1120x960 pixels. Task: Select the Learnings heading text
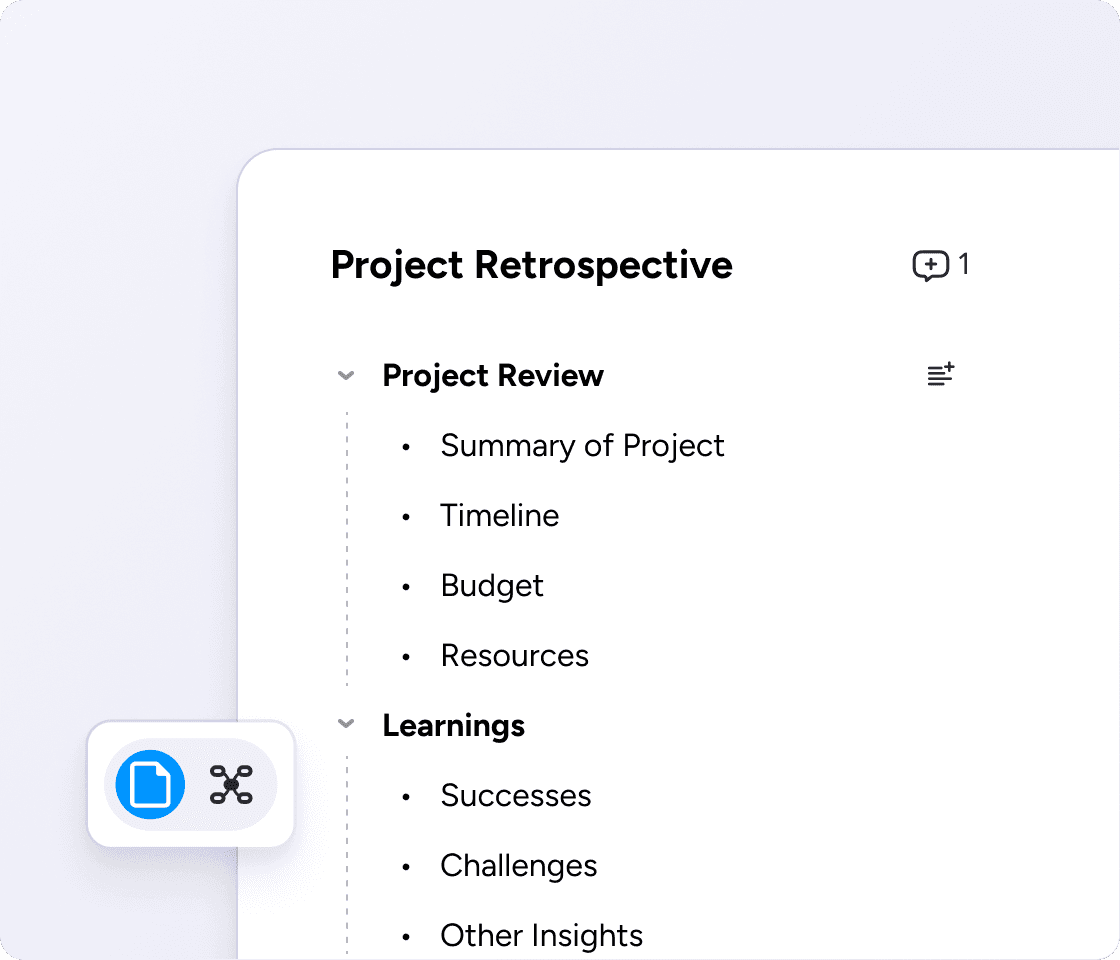point(453,725)
